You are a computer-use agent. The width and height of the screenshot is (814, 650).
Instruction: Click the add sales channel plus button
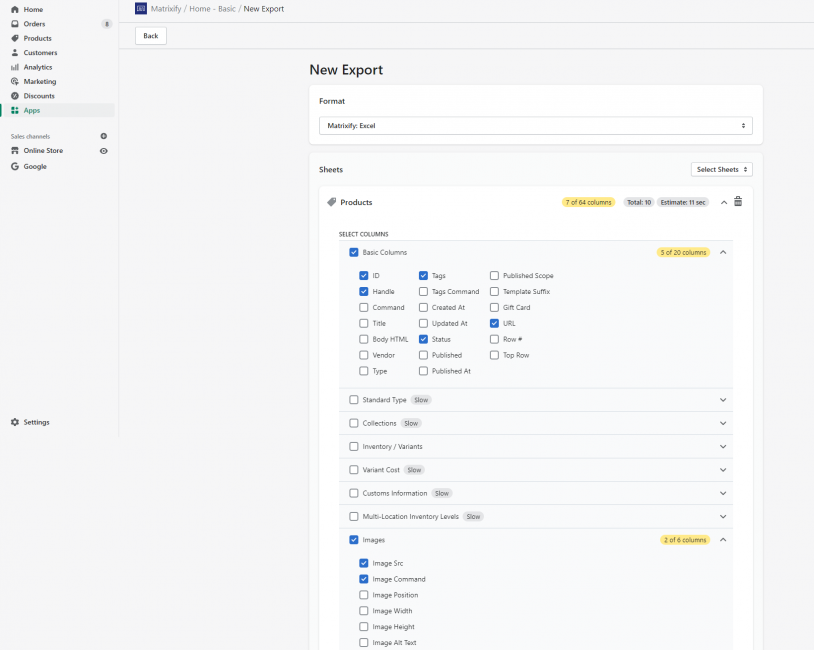tap(103, 135)
